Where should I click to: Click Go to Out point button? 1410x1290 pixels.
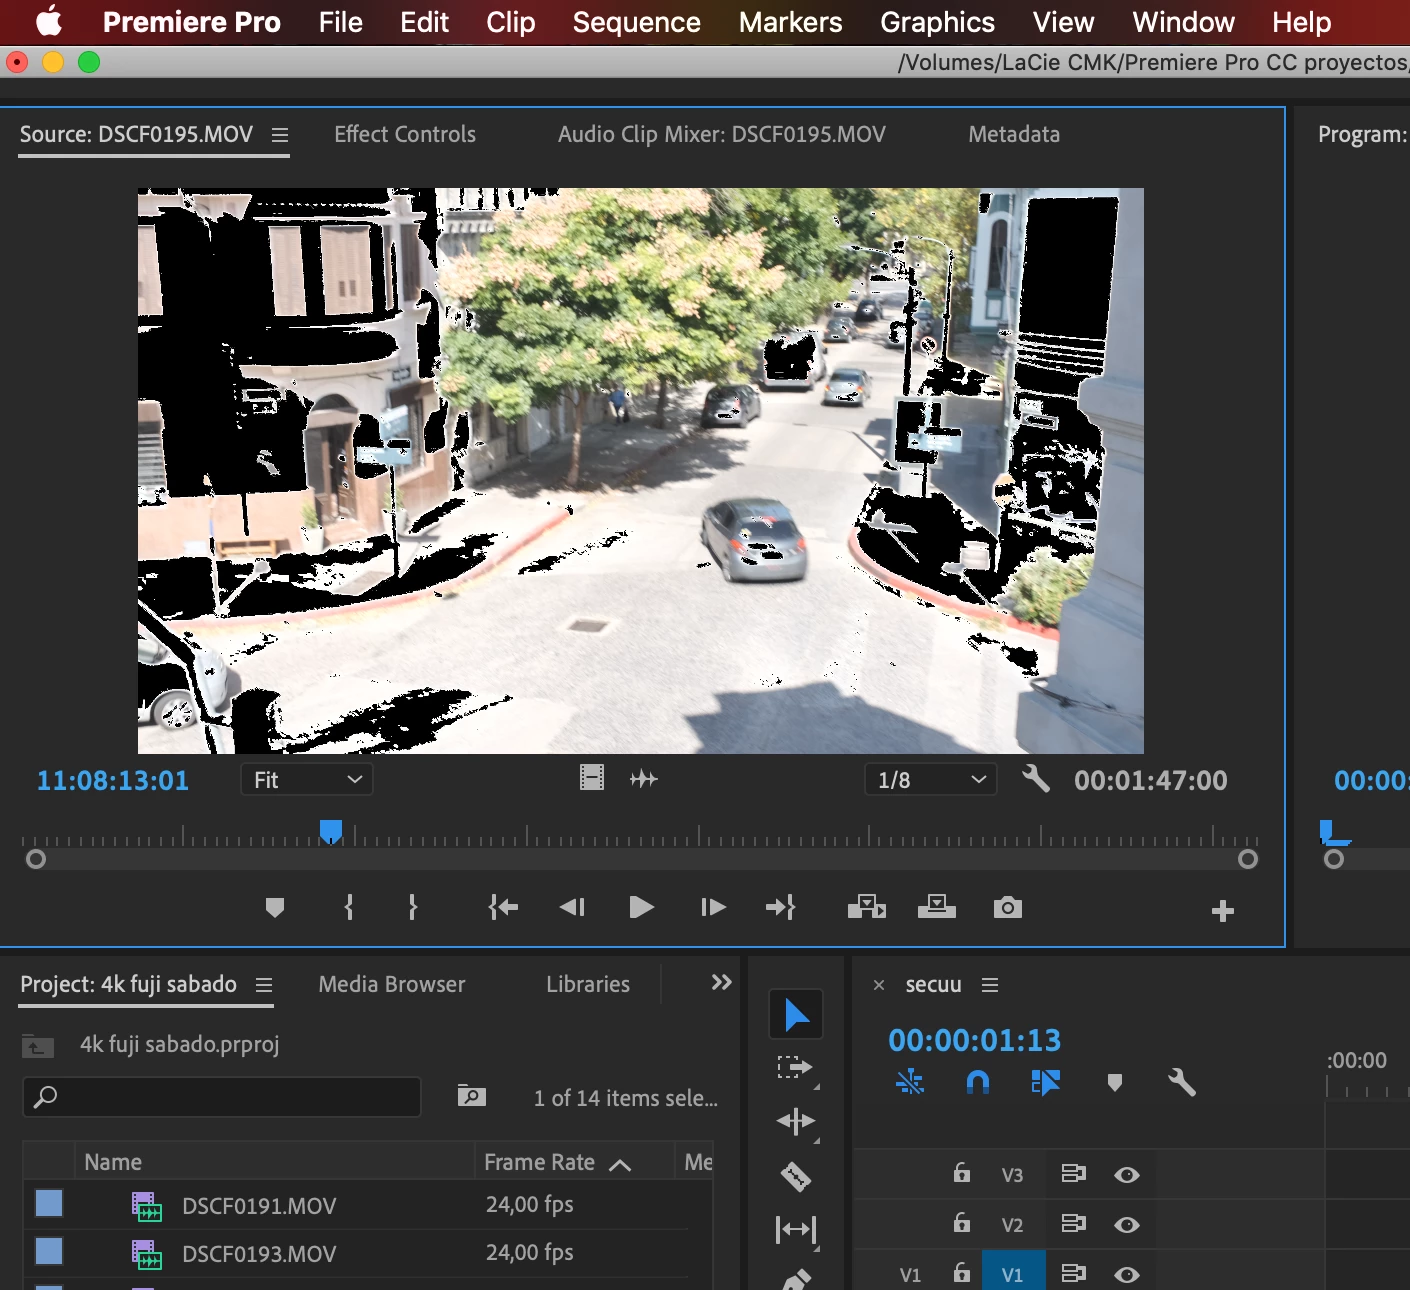[781, 908]
